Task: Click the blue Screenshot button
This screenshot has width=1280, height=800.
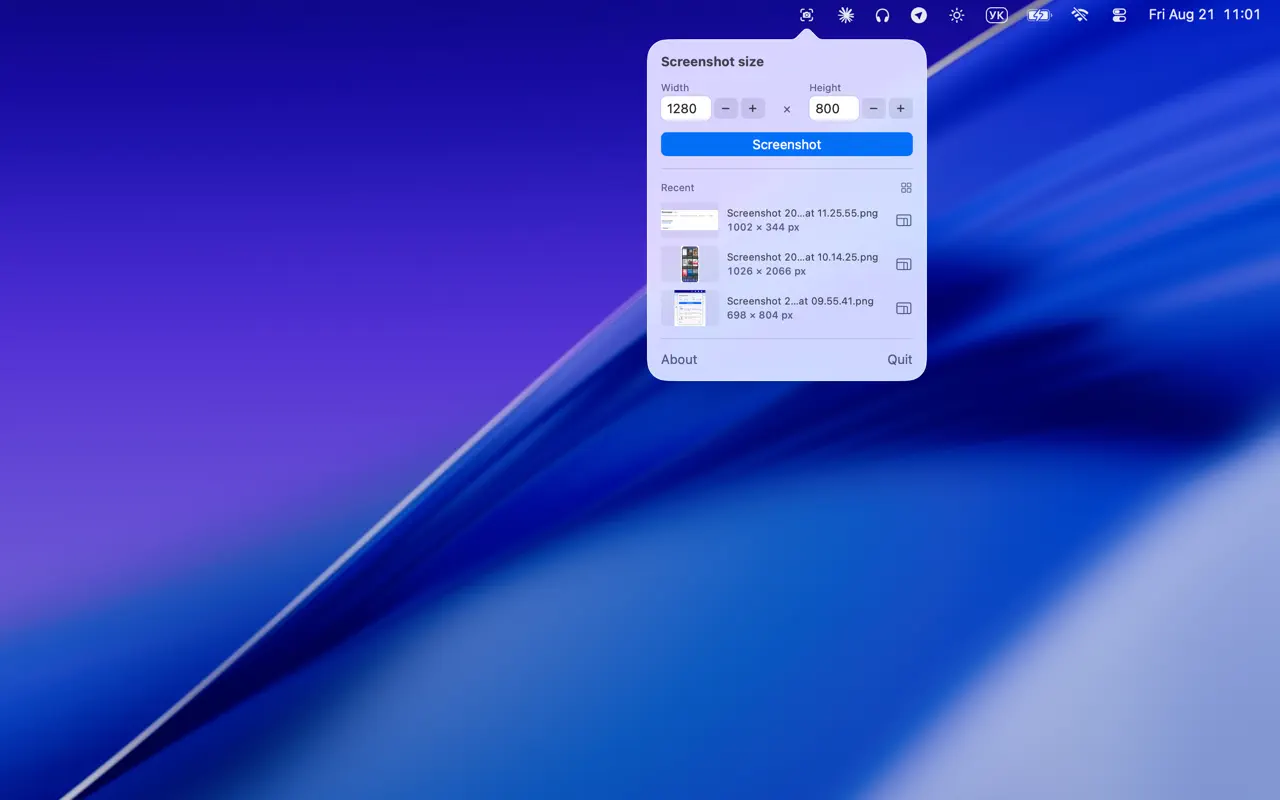Action: [x=787, y=144]
